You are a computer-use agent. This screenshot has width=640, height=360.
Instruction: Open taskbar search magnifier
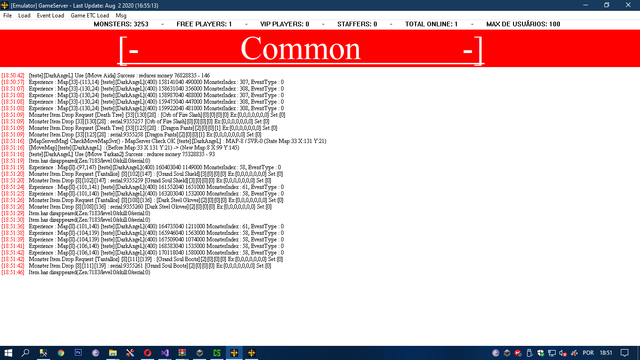(x=25, y=353)
